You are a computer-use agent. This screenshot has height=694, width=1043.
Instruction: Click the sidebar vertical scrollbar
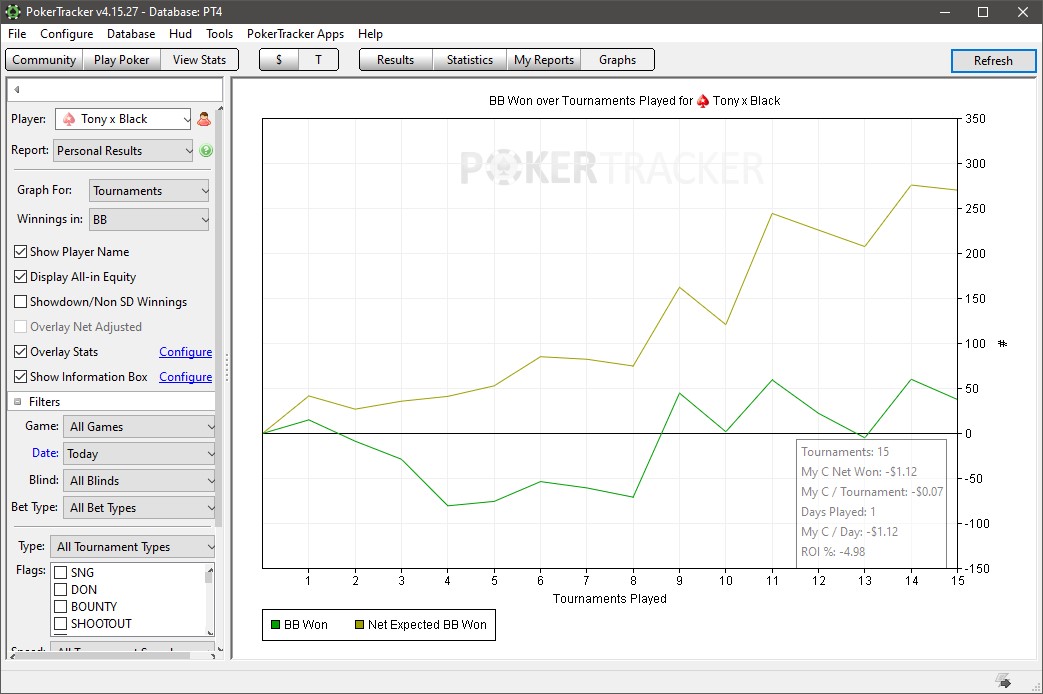point(220,319)
